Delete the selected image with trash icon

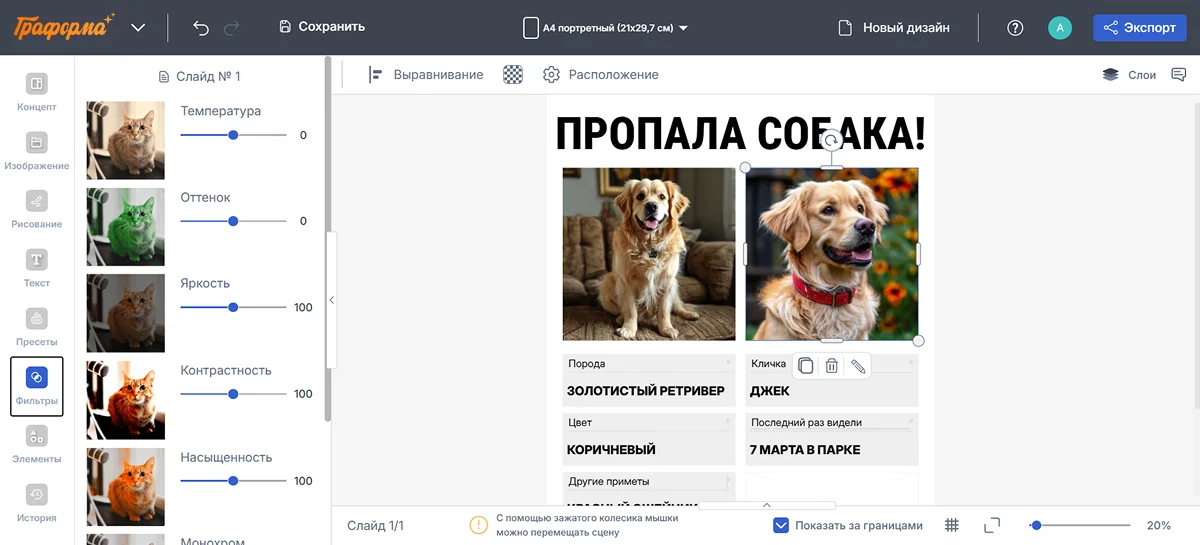[831, 366]
